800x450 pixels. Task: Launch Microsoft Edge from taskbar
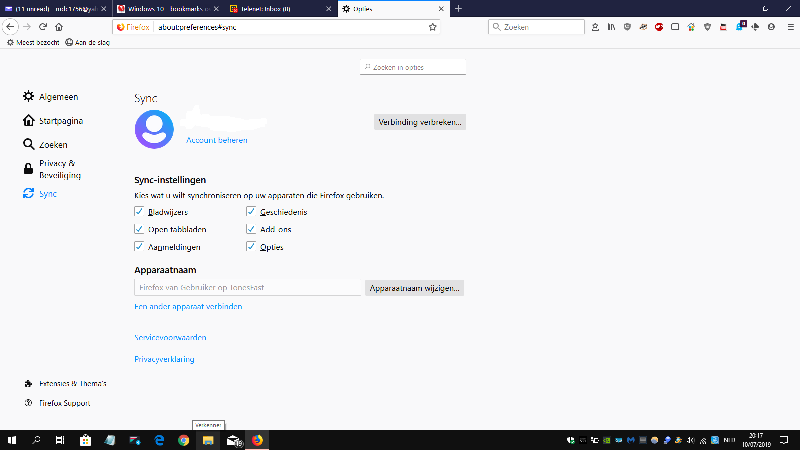[x=159, y=440]
